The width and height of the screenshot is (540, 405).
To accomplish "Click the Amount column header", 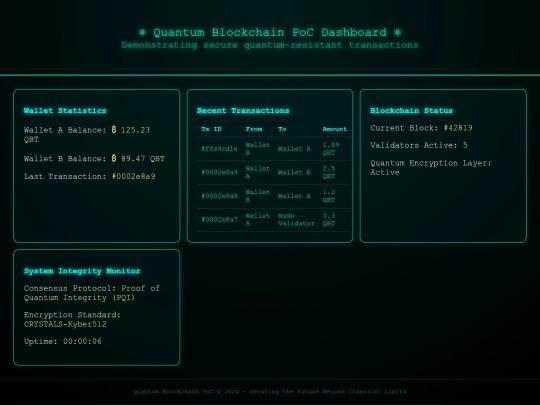I will [x=335, y=129].
